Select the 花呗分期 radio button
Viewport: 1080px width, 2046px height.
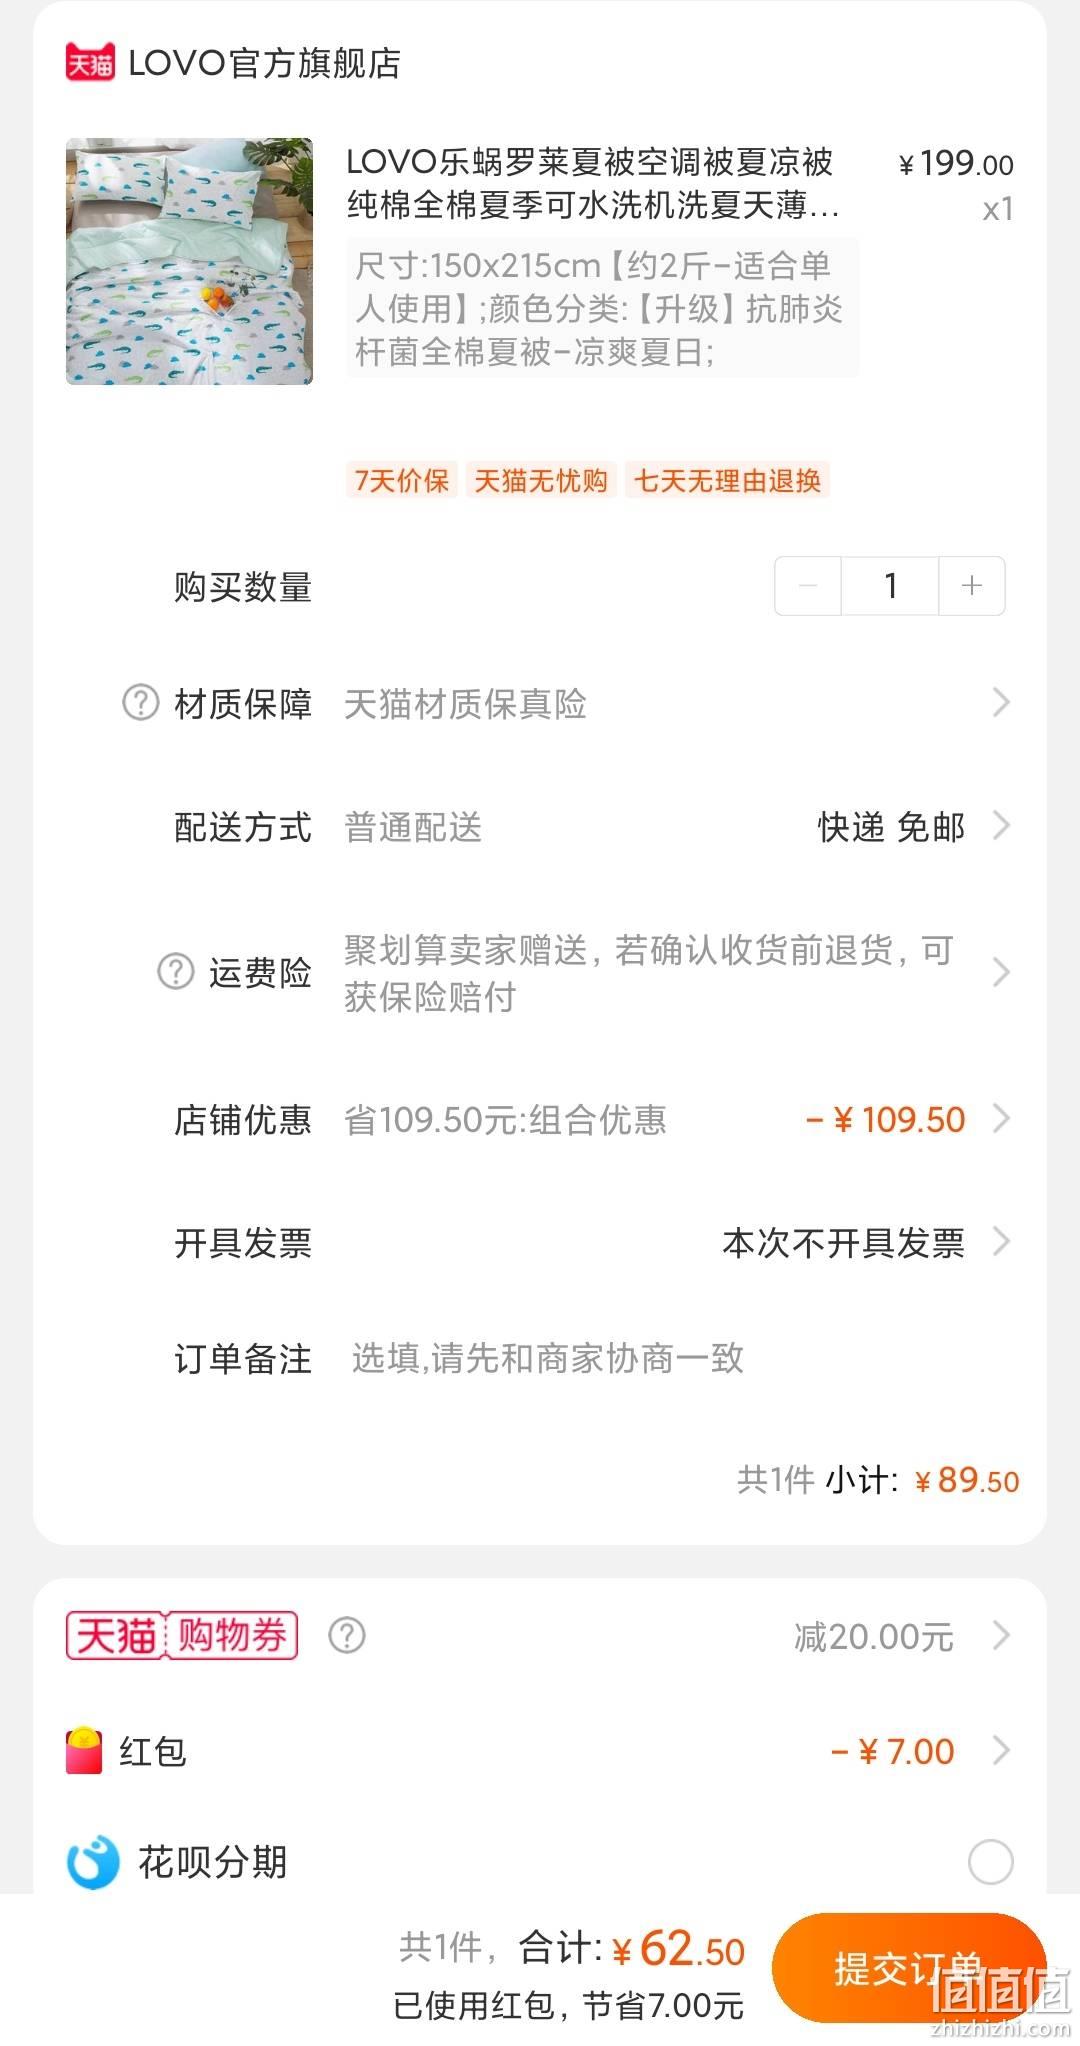point(990,1862)
